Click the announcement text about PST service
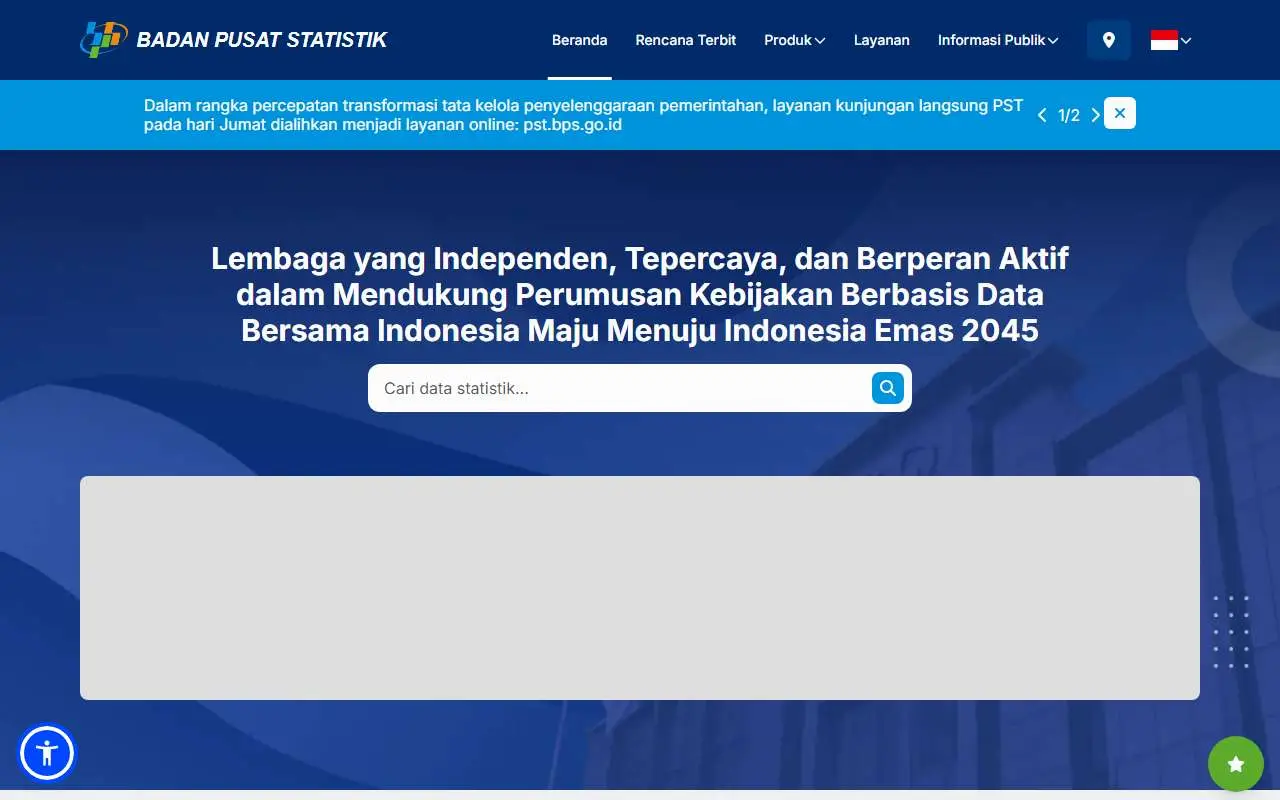 tap(583, 115)
